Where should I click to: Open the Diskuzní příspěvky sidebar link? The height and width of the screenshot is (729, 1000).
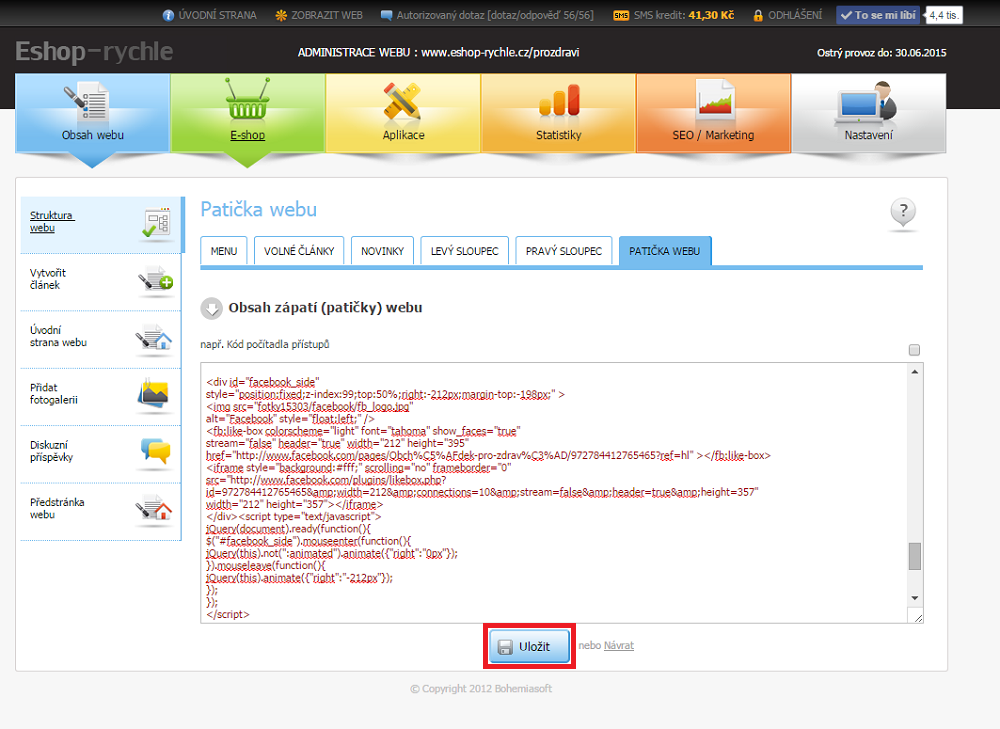[51, 451]
